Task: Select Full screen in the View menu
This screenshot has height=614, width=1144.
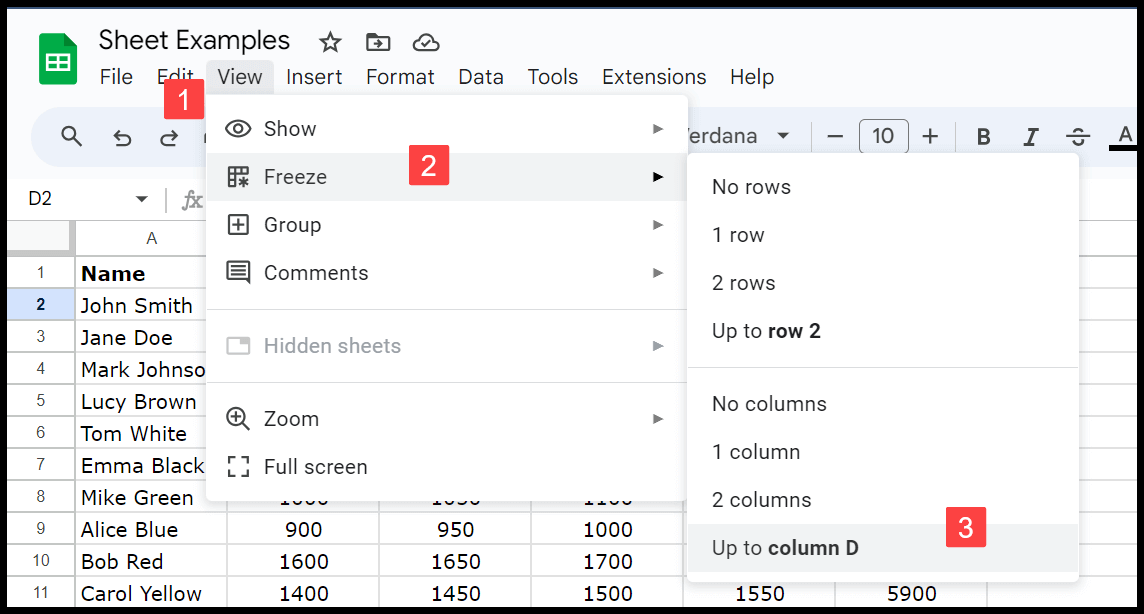Action: click(x=447, y=467)
